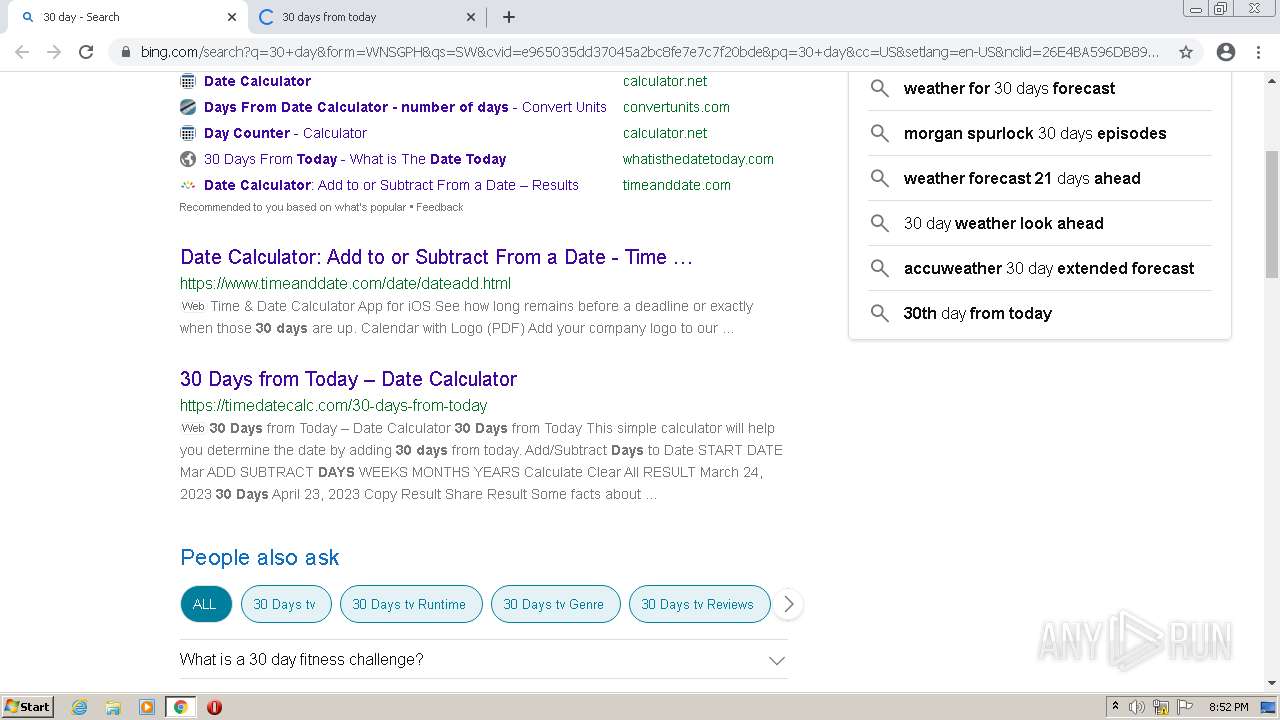Open '30 Days from Today – Date Calculator' result
Screen dimensions: 1280x720
(348, 379)
